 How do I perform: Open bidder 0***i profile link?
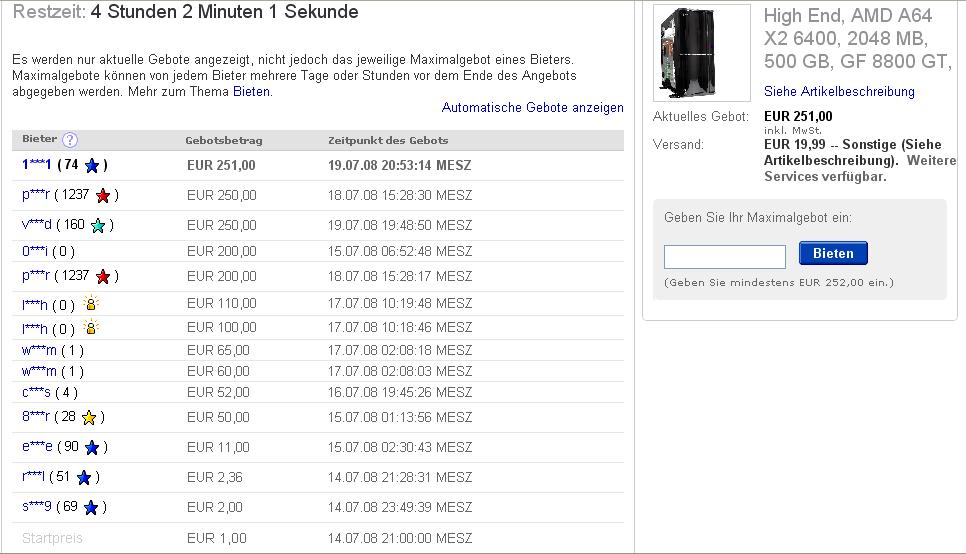34,251
